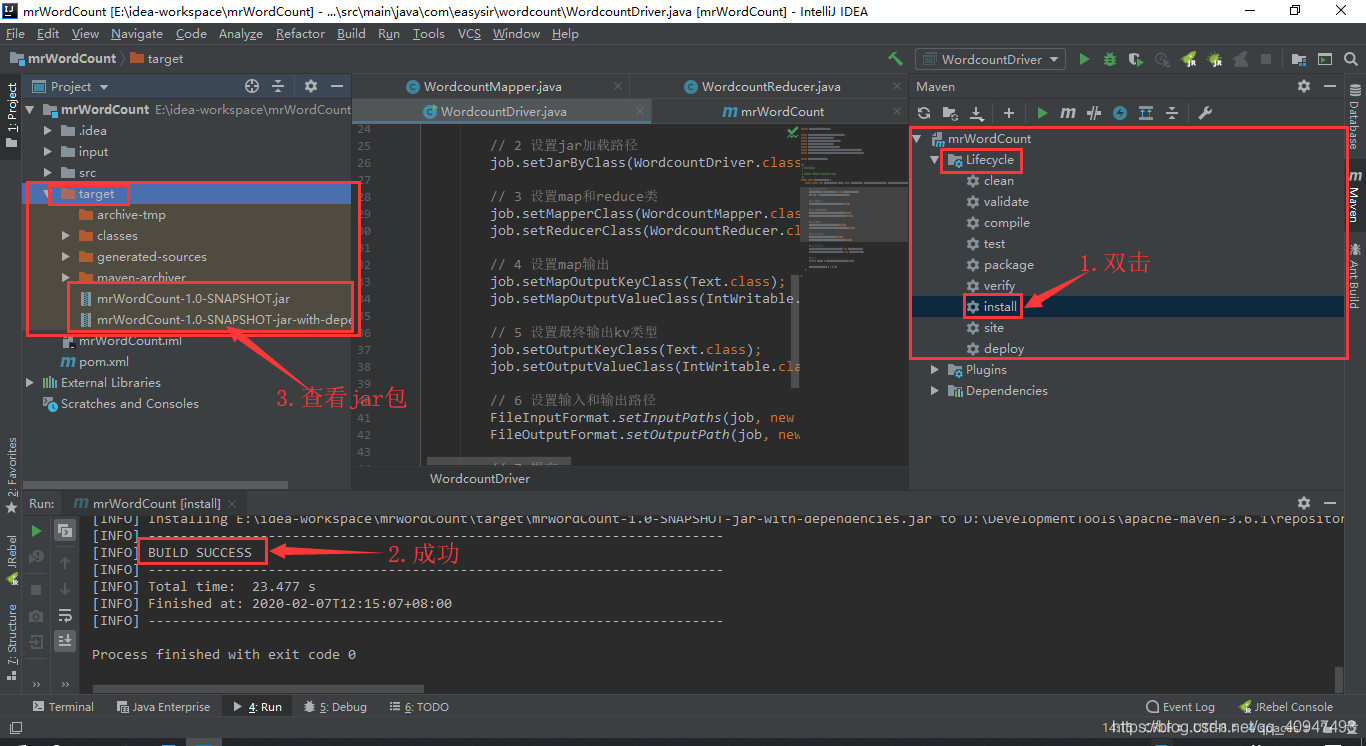Expand the .idea folder
1366x746 pixels.
tap(48, 131)
